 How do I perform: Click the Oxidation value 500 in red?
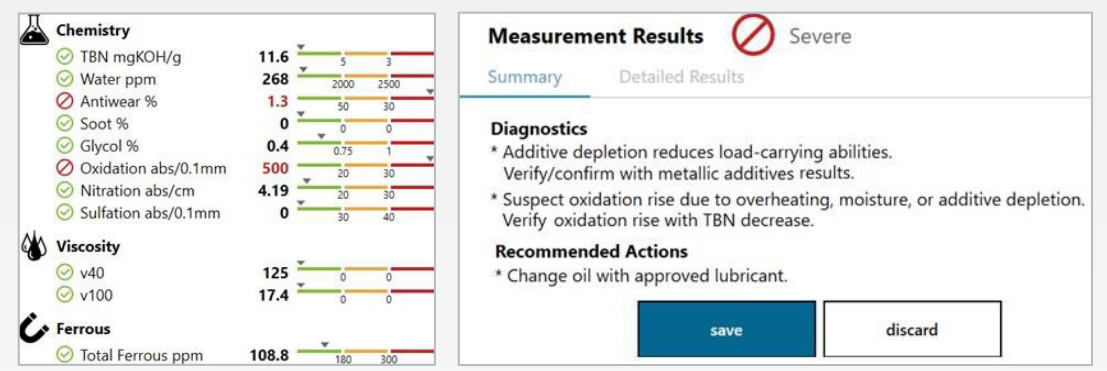[x=275, y=169]
